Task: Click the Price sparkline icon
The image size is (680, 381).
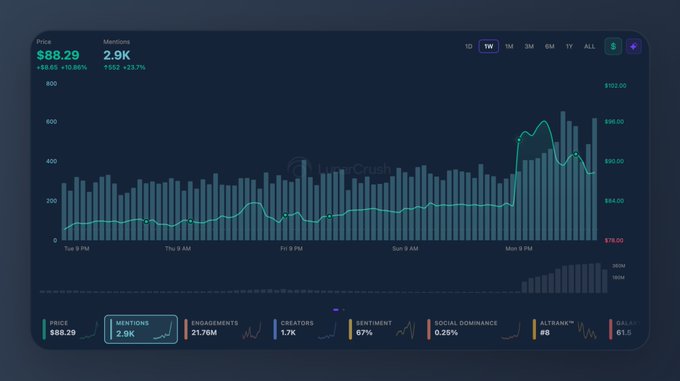Action: [90, 331]
